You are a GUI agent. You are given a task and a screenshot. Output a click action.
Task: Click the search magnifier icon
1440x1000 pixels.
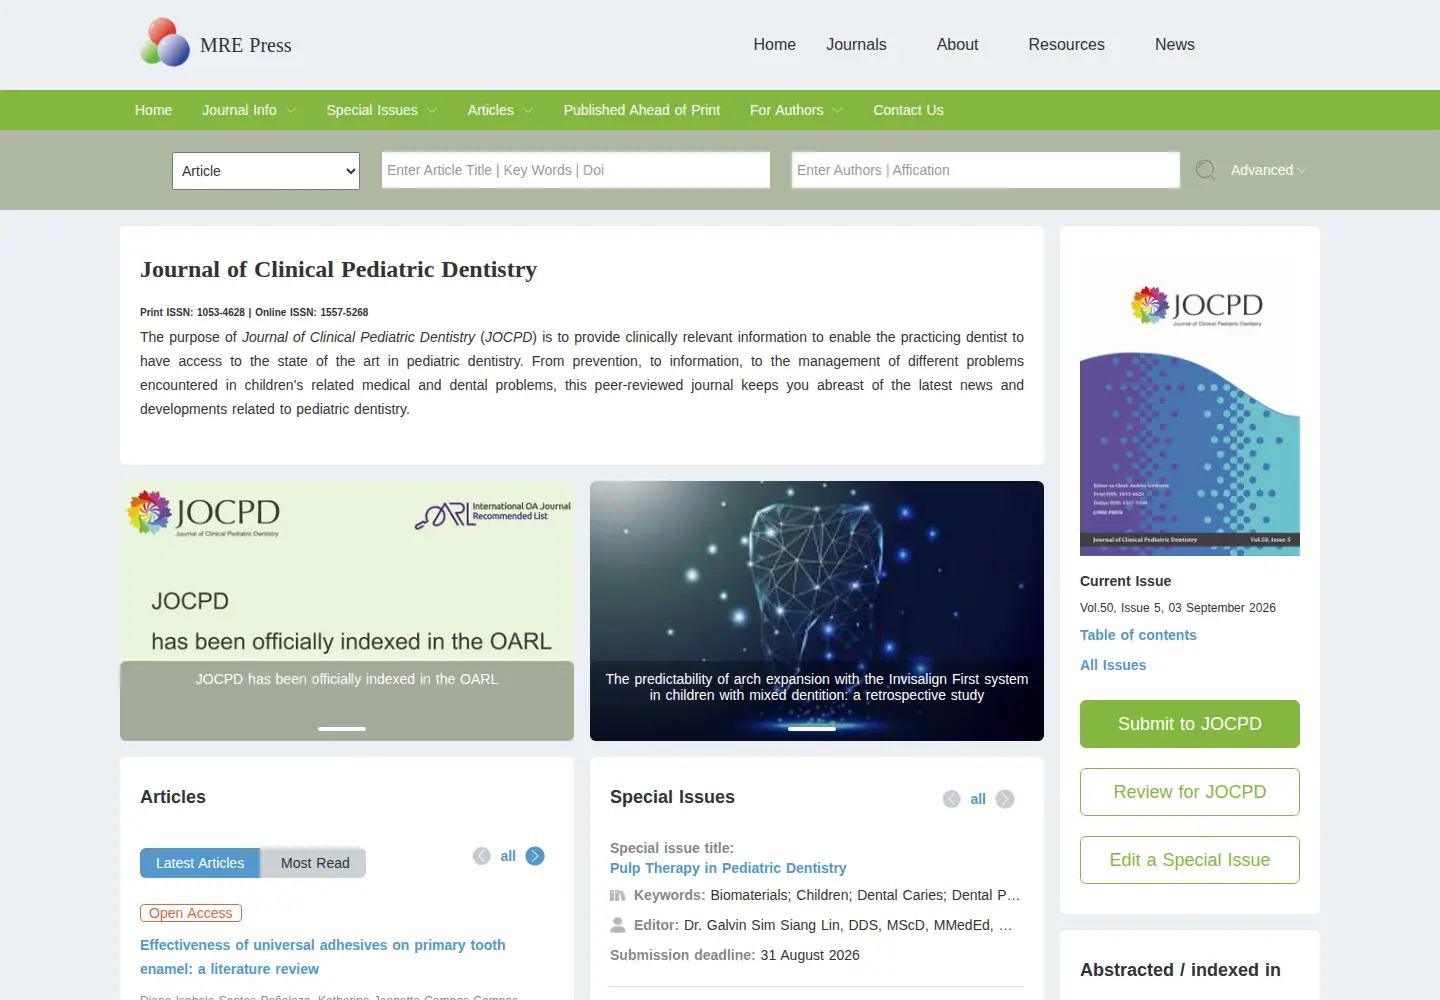[x=1206, y=170]
